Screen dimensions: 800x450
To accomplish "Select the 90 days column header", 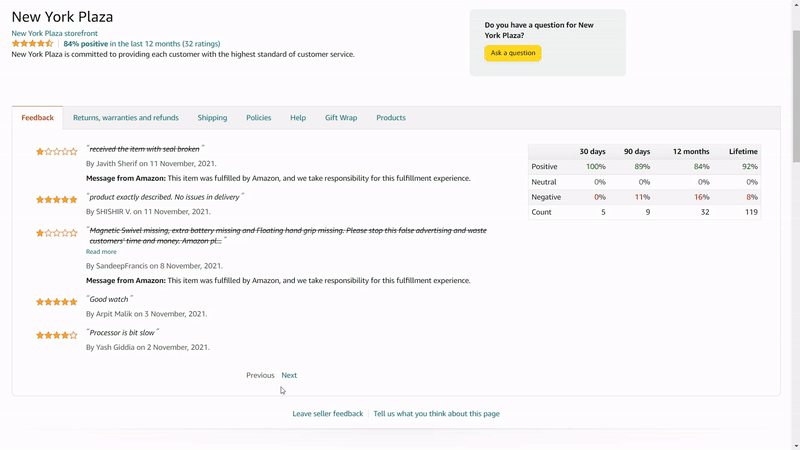I will pyautogui.click(x=637, y=152).
